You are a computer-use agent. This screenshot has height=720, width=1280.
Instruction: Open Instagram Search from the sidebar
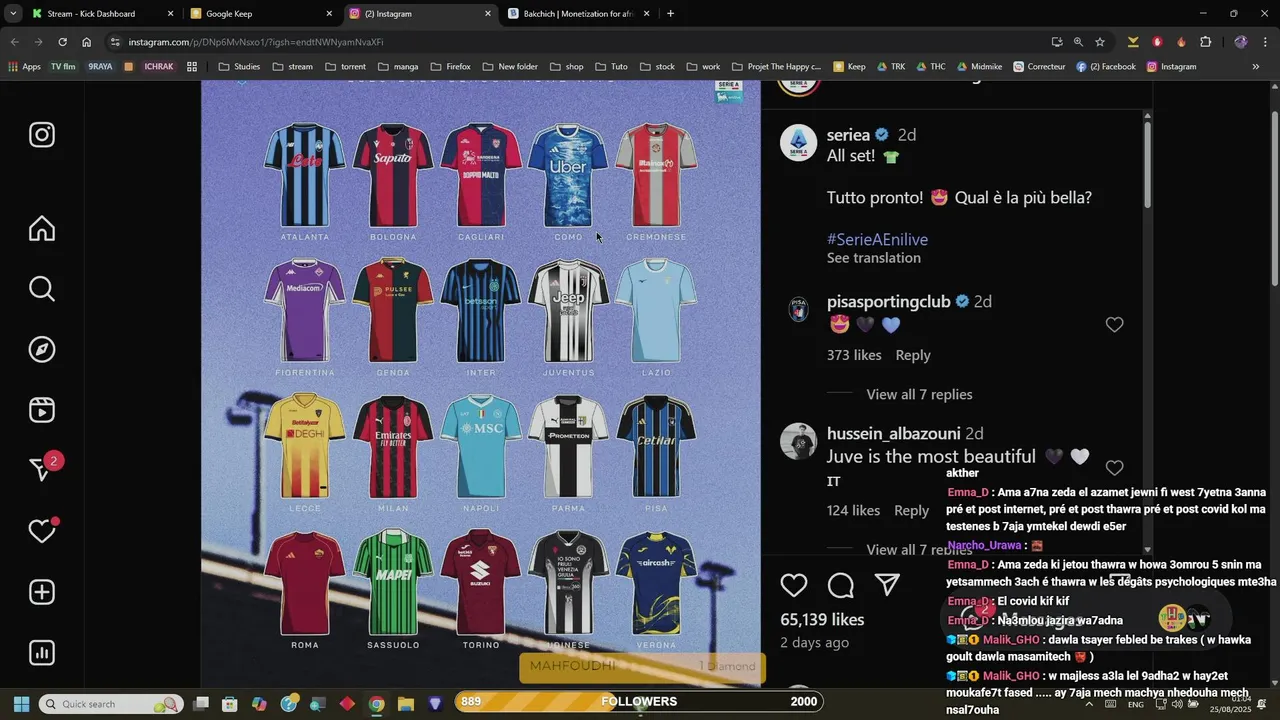(x=42, y=289)
